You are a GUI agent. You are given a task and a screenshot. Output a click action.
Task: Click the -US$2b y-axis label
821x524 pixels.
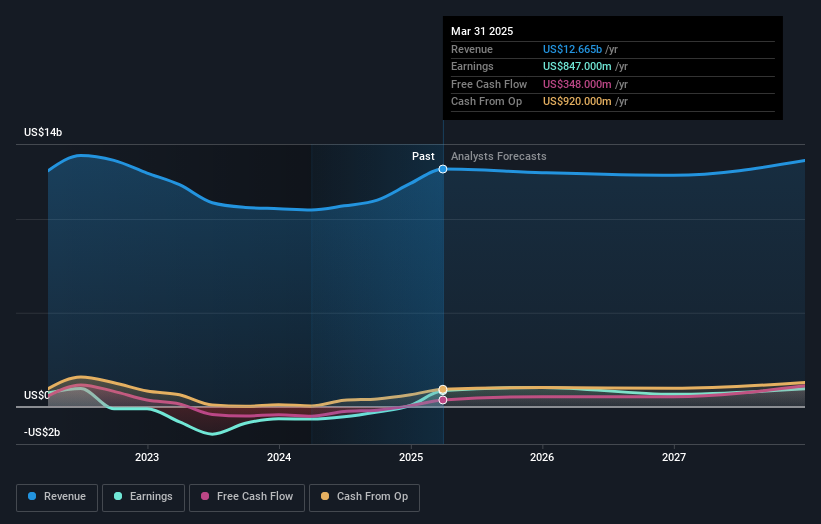42,432
